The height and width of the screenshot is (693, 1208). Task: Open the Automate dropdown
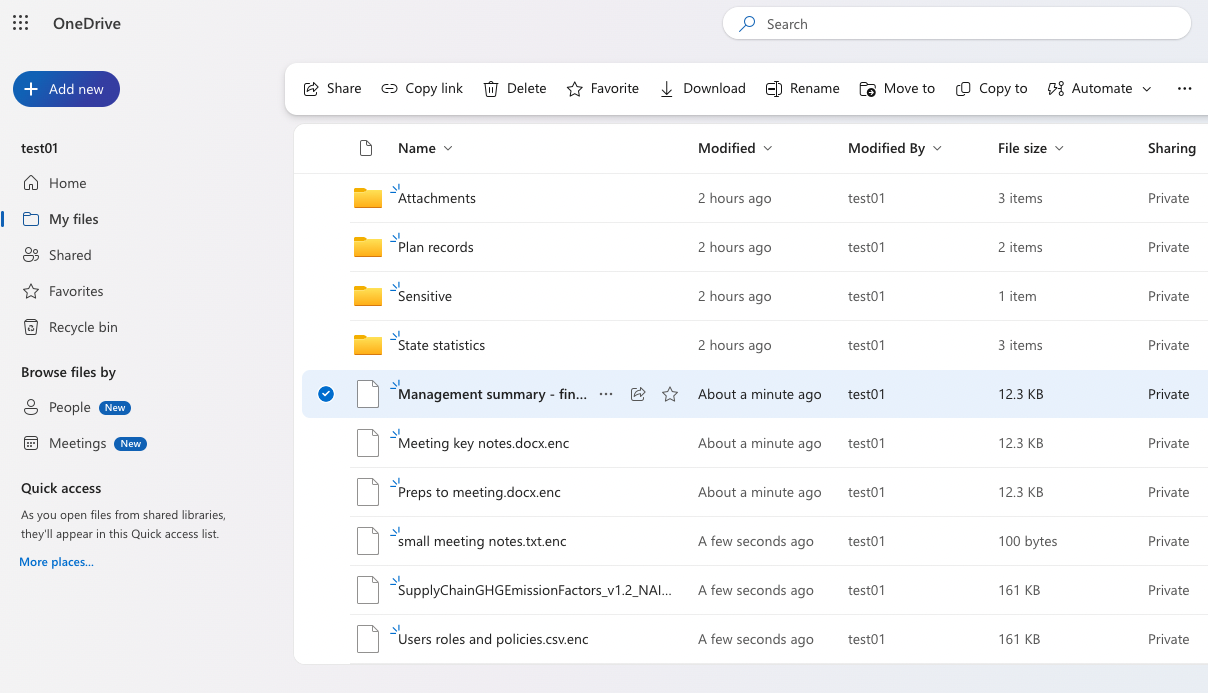click(1099, 88)
